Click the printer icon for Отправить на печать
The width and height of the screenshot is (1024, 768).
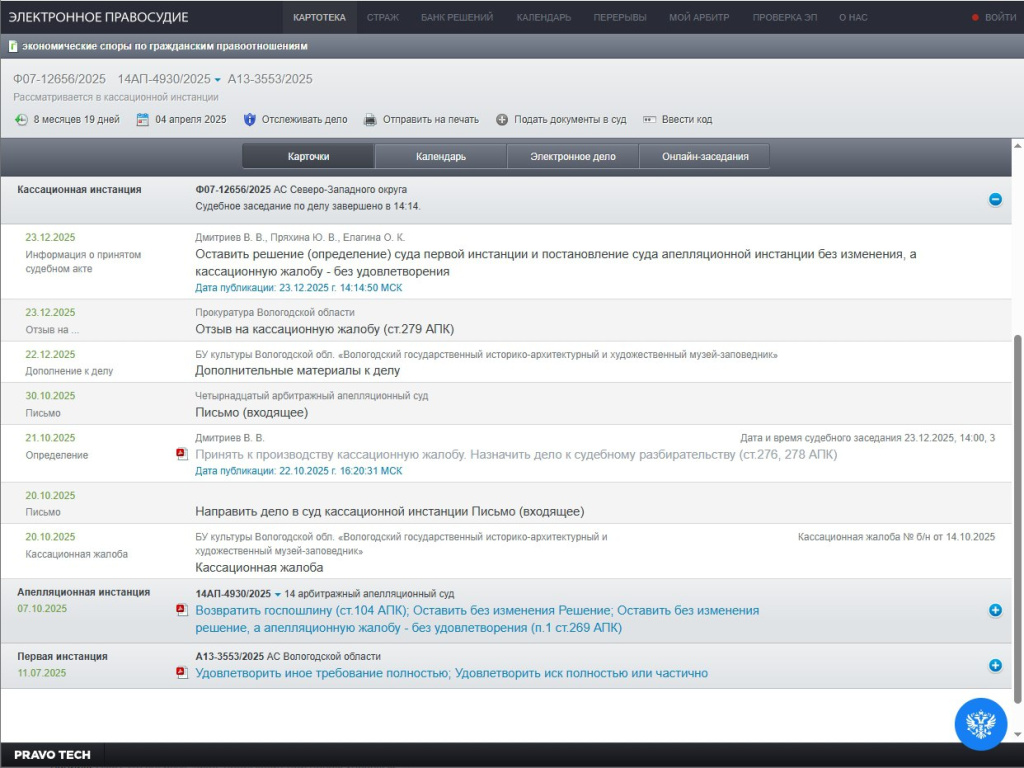[370, 120]
